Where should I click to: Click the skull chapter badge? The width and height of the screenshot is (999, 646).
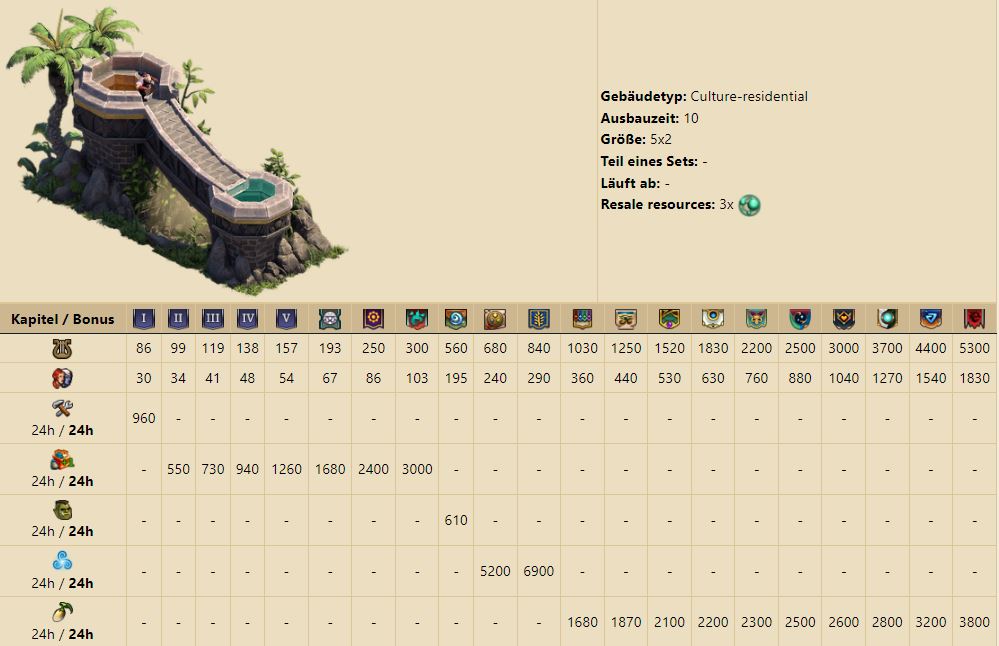(330, 319)
